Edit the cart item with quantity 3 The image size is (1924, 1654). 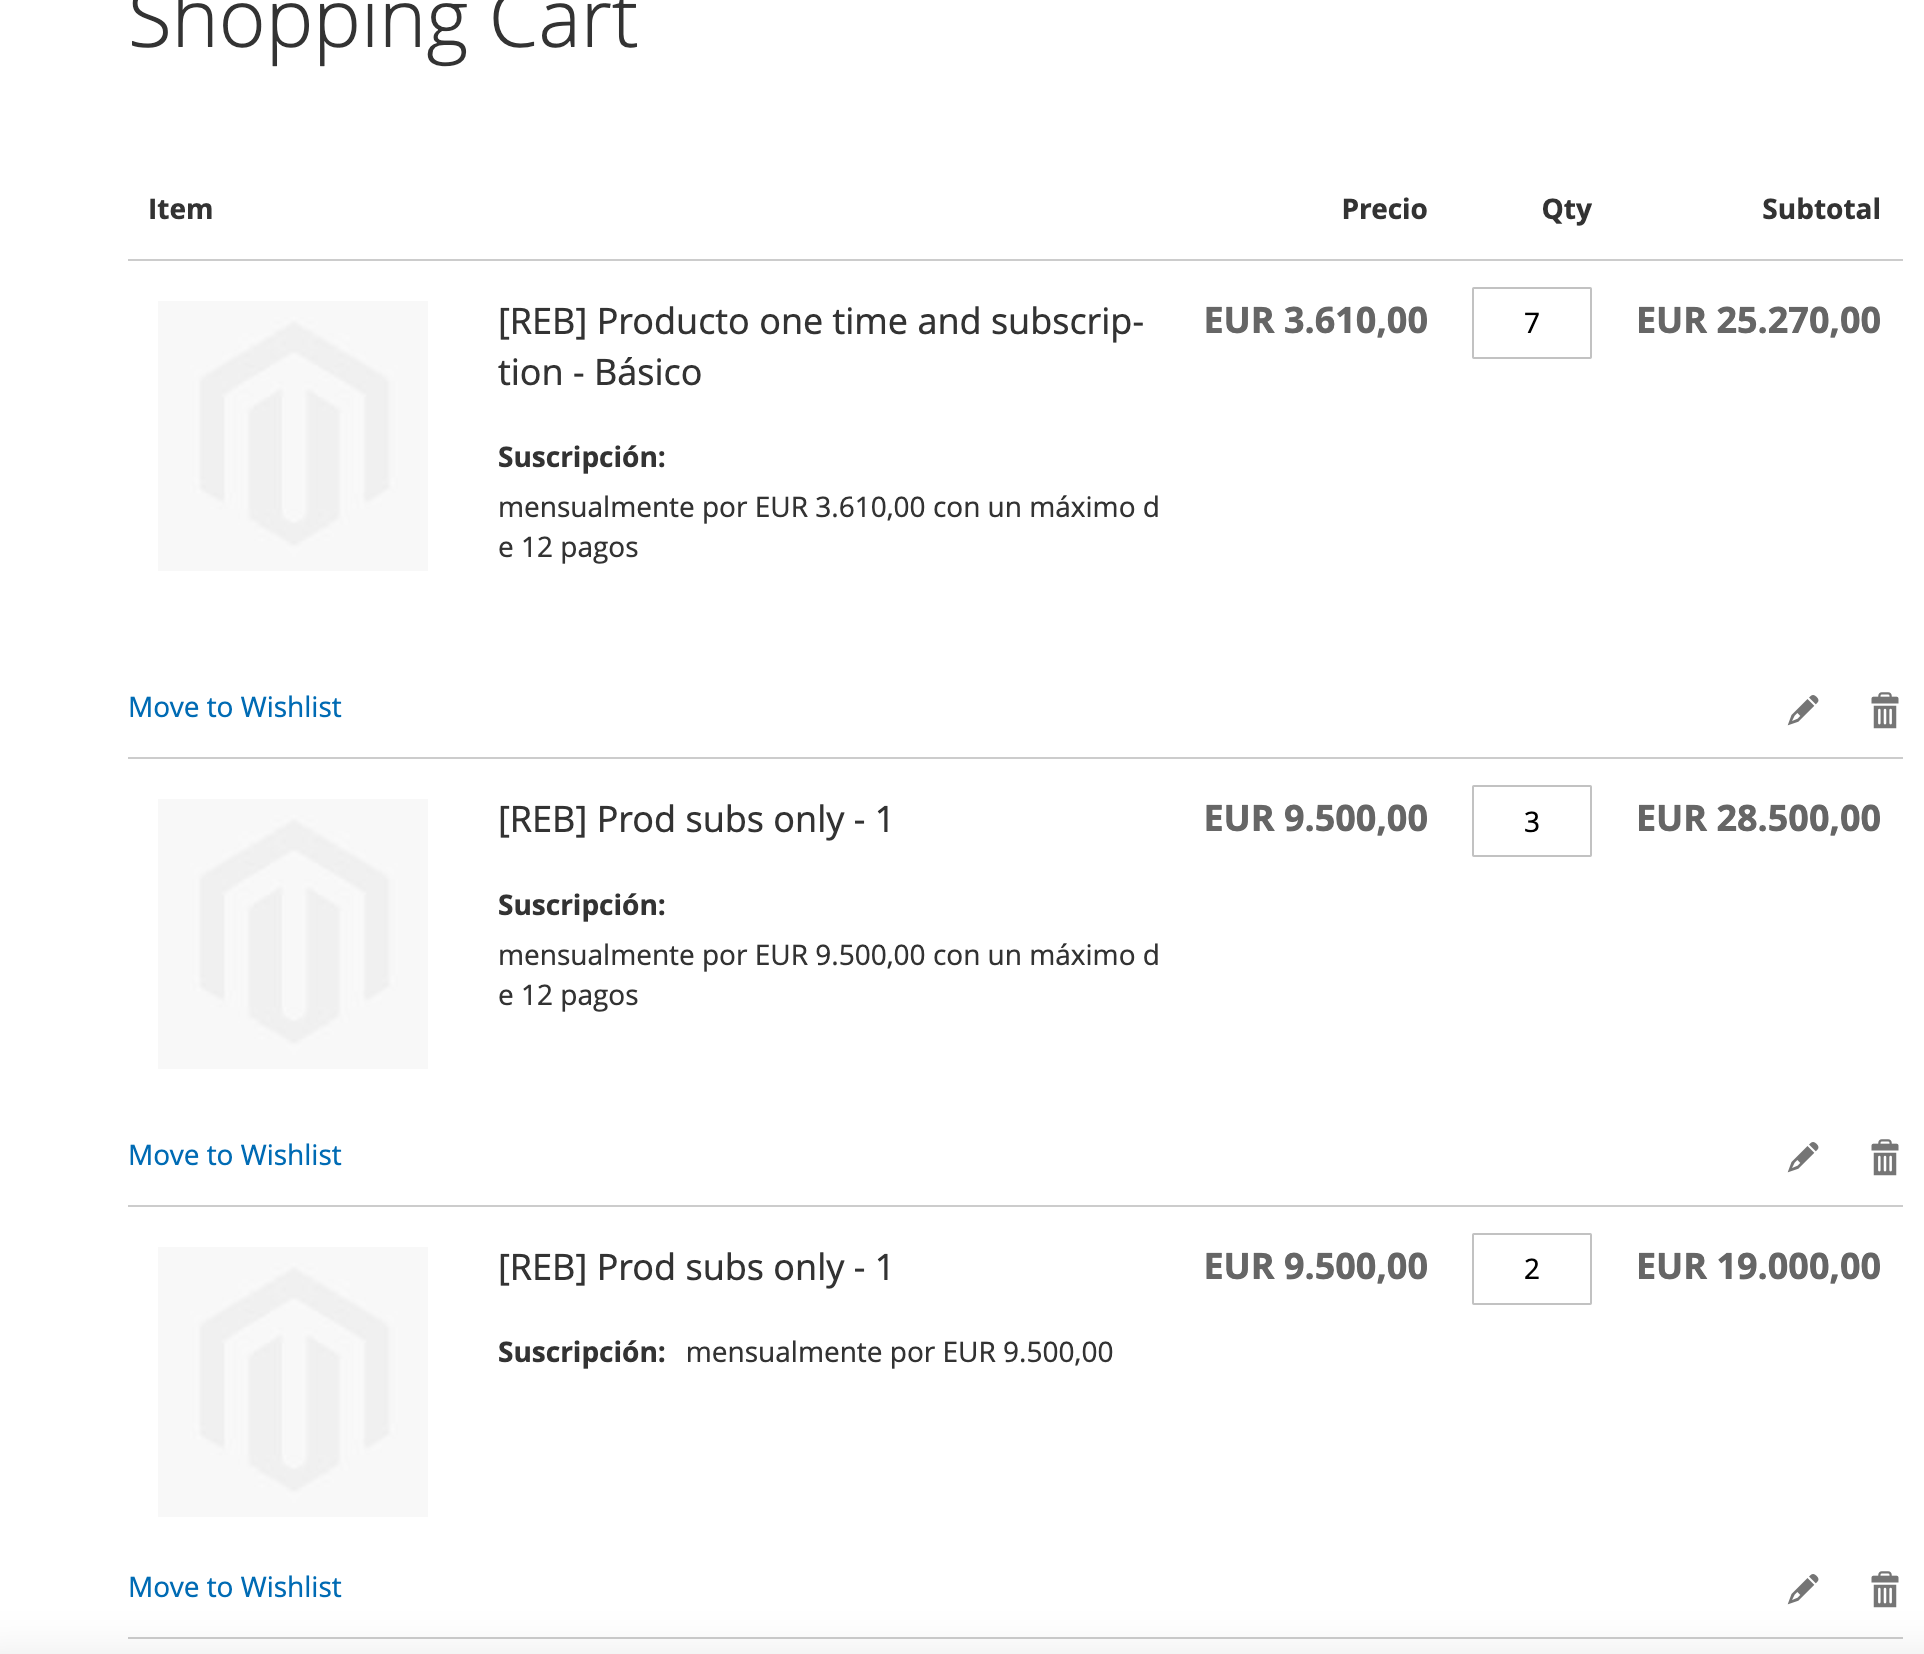pos(1803,1157)
